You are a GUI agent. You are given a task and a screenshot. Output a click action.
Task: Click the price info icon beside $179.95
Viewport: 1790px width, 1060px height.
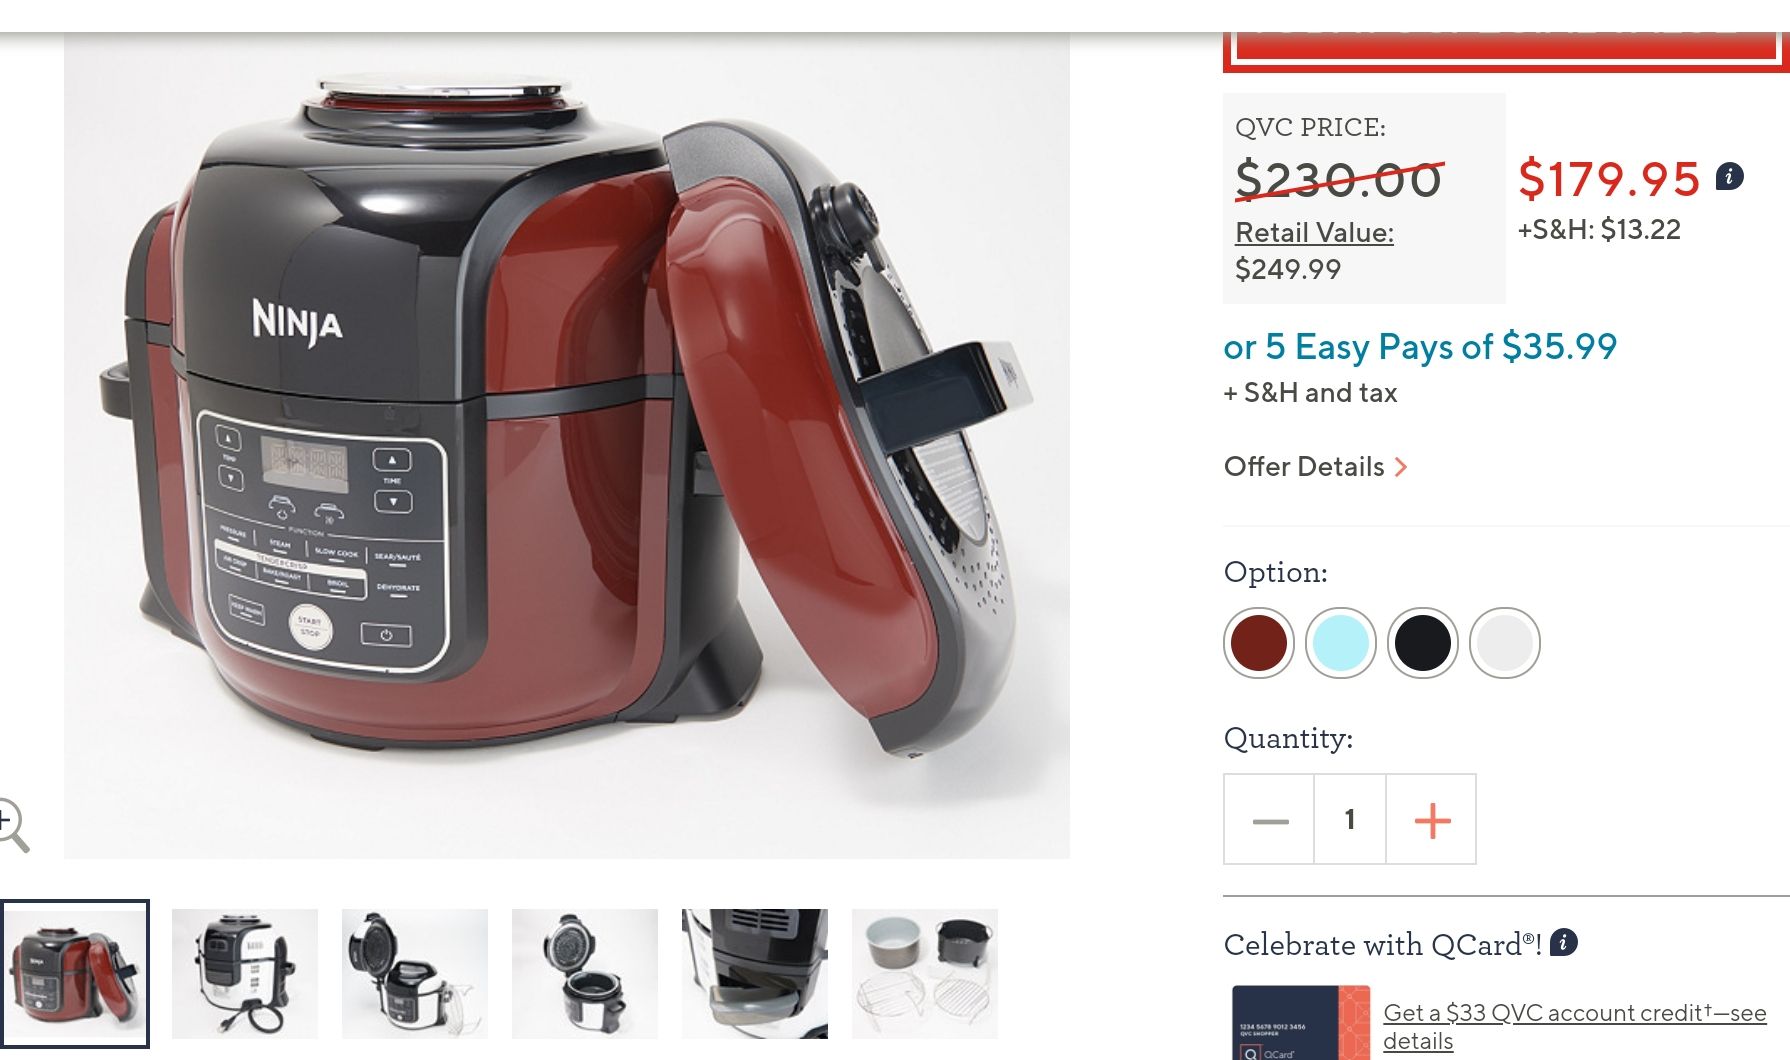click(1730, 177)
